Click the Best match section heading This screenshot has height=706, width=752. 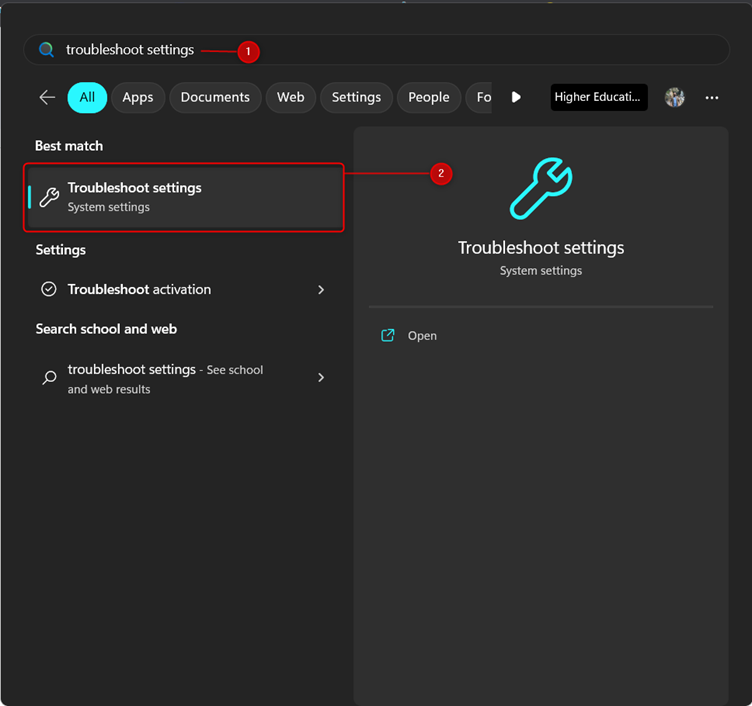click(x=69, y=146)
